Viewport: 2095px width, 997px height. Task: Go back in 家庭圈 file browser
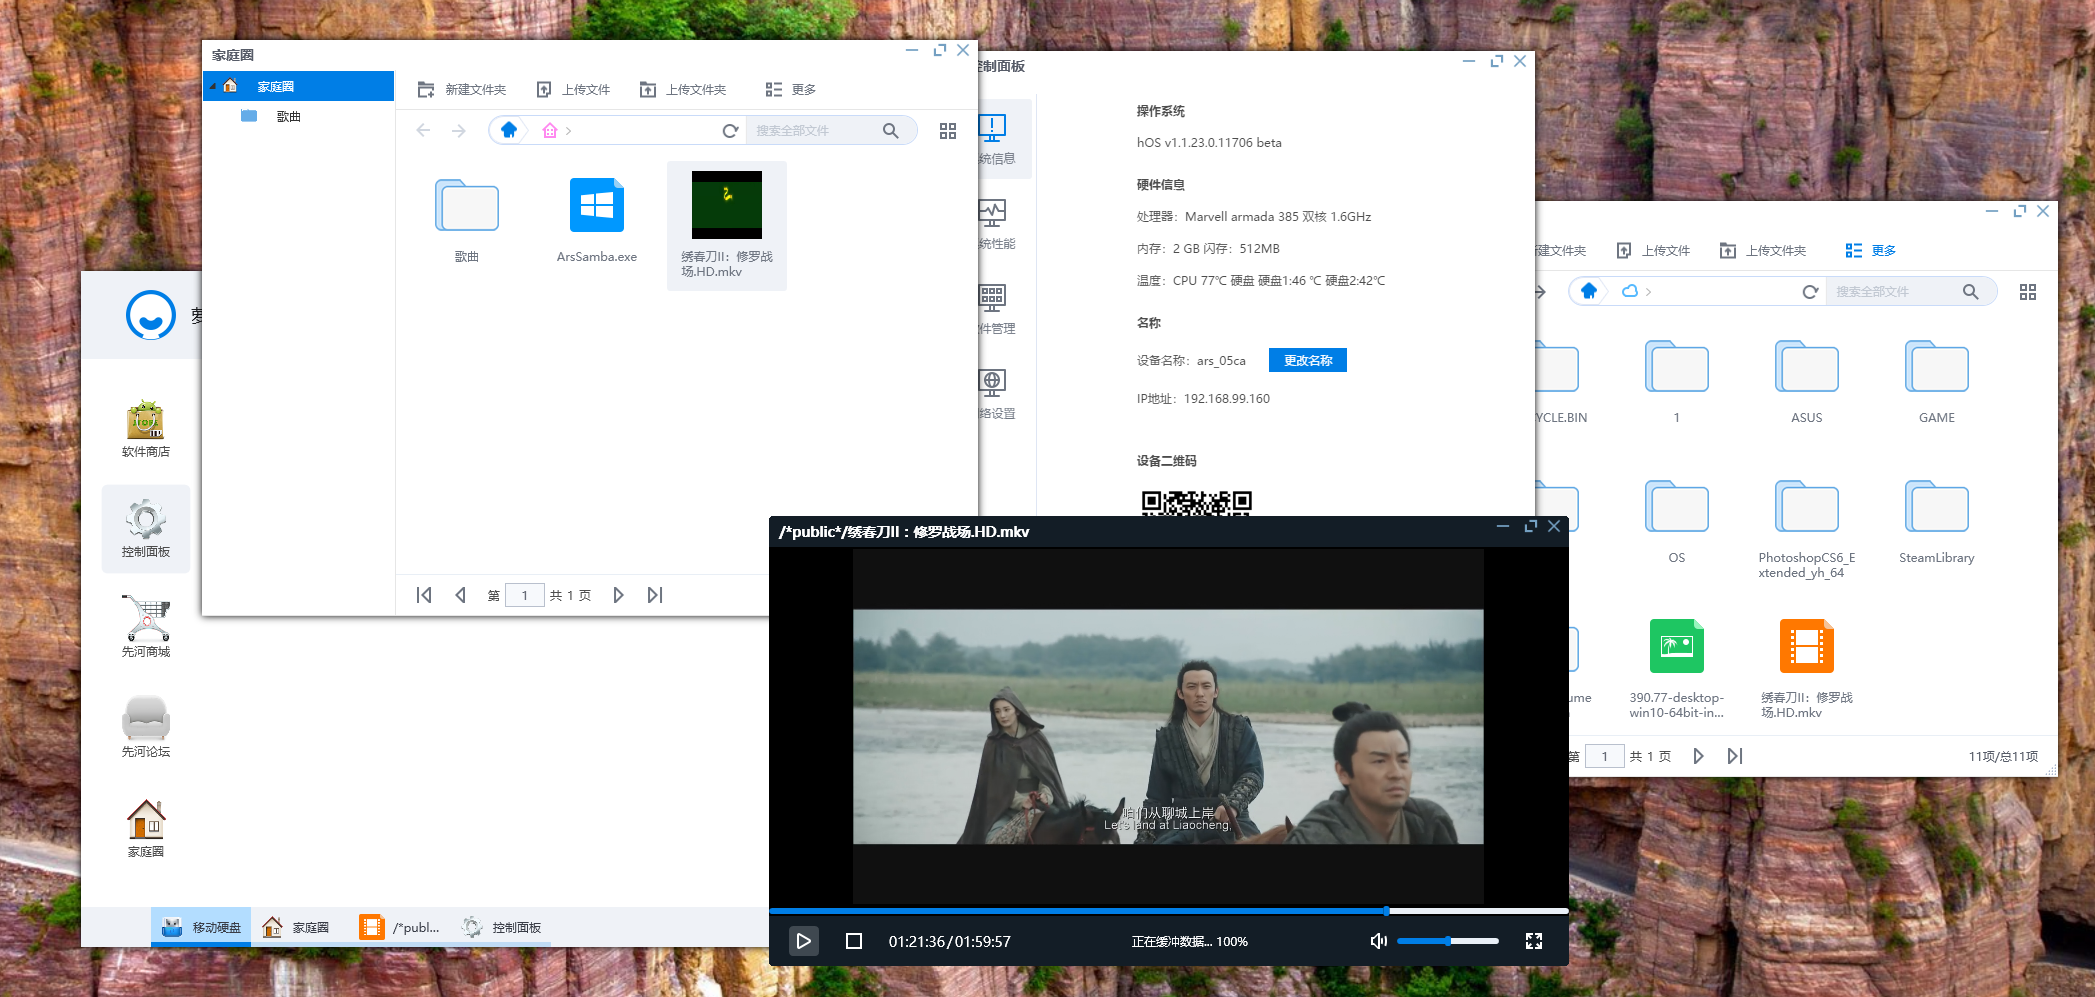coord(424,131)
